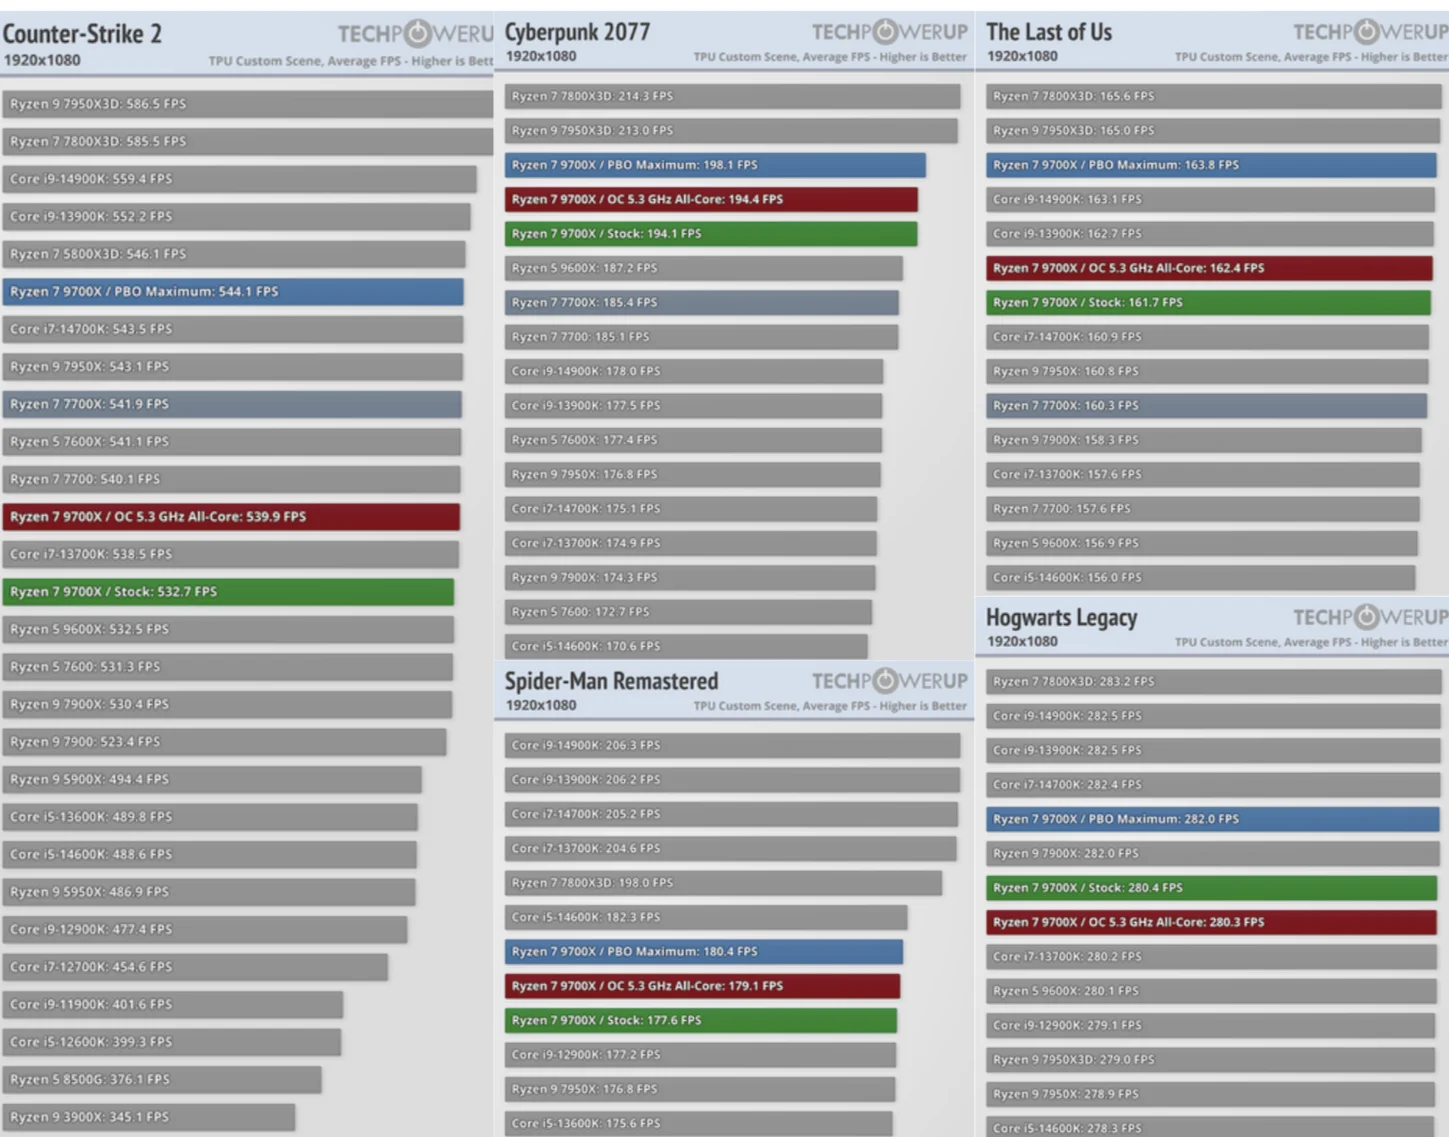Click red "OC 5.3 GHz All-Core: 280.3 FPS" bar
Screen dimensions: 1449x1137
(1212, 922)
